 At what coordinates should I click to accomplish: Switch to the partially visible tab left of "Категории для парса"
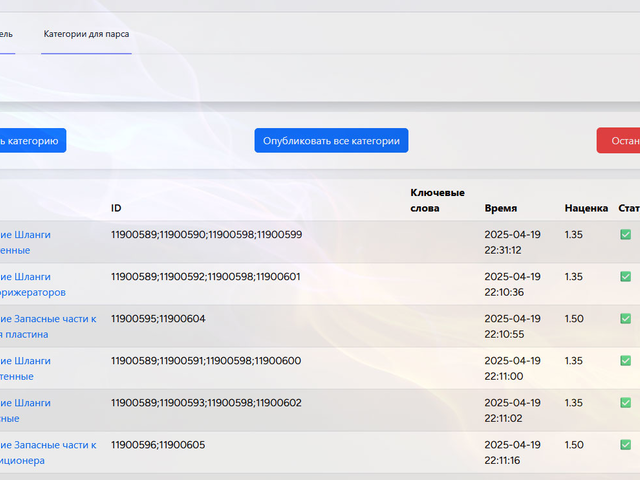(x=6, y=34)
